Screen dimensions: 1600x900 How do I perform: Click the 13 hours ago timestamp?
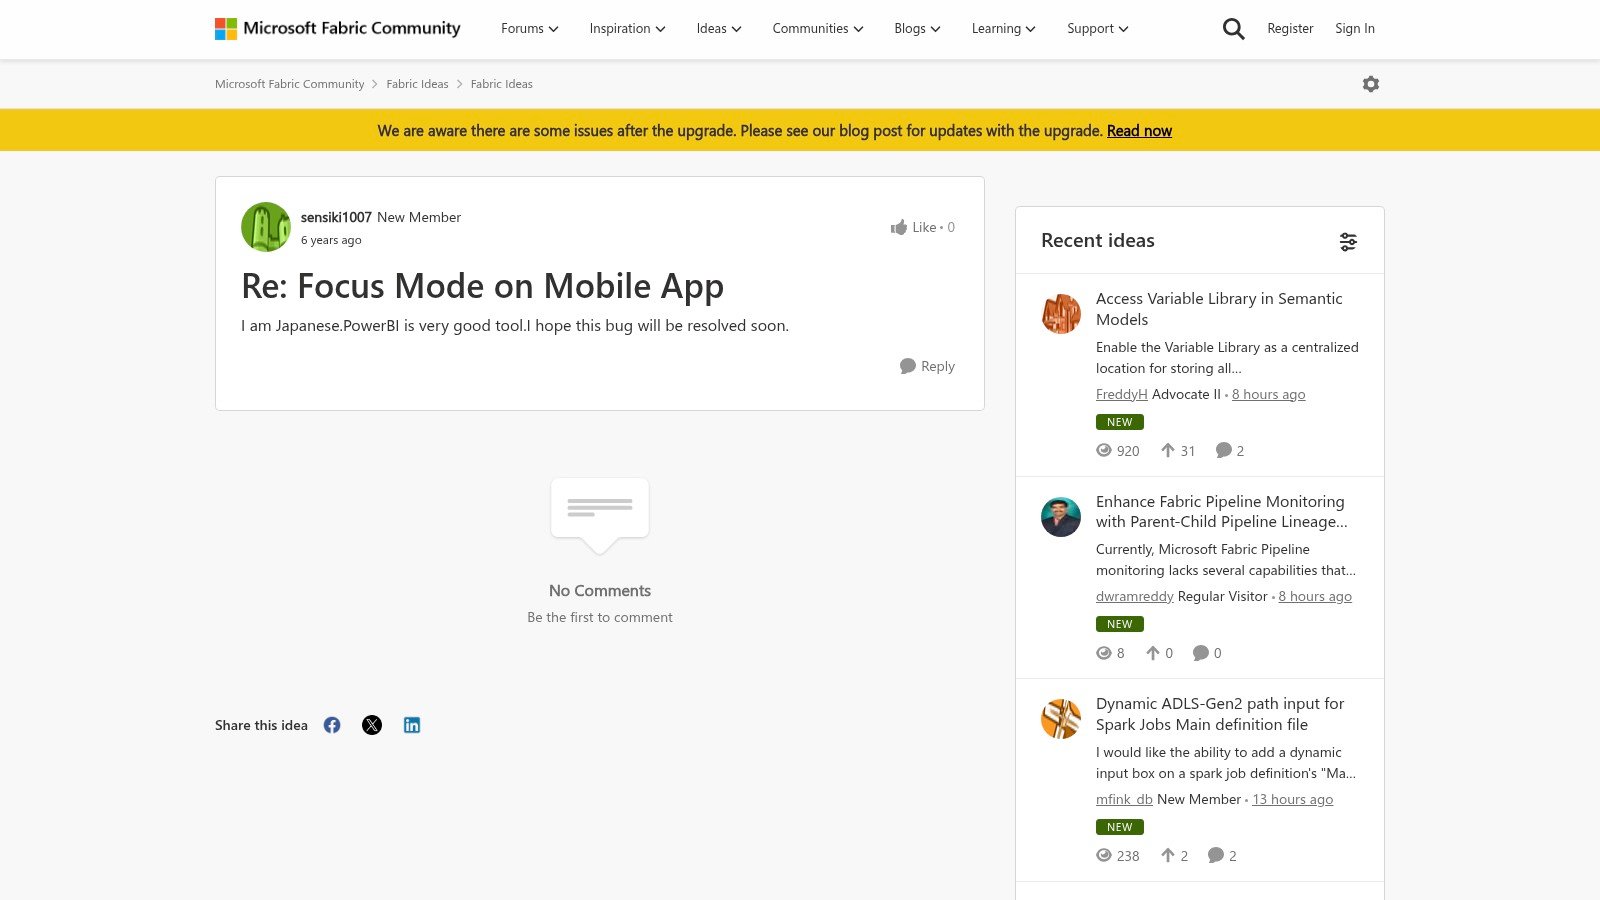(1293, 799)
